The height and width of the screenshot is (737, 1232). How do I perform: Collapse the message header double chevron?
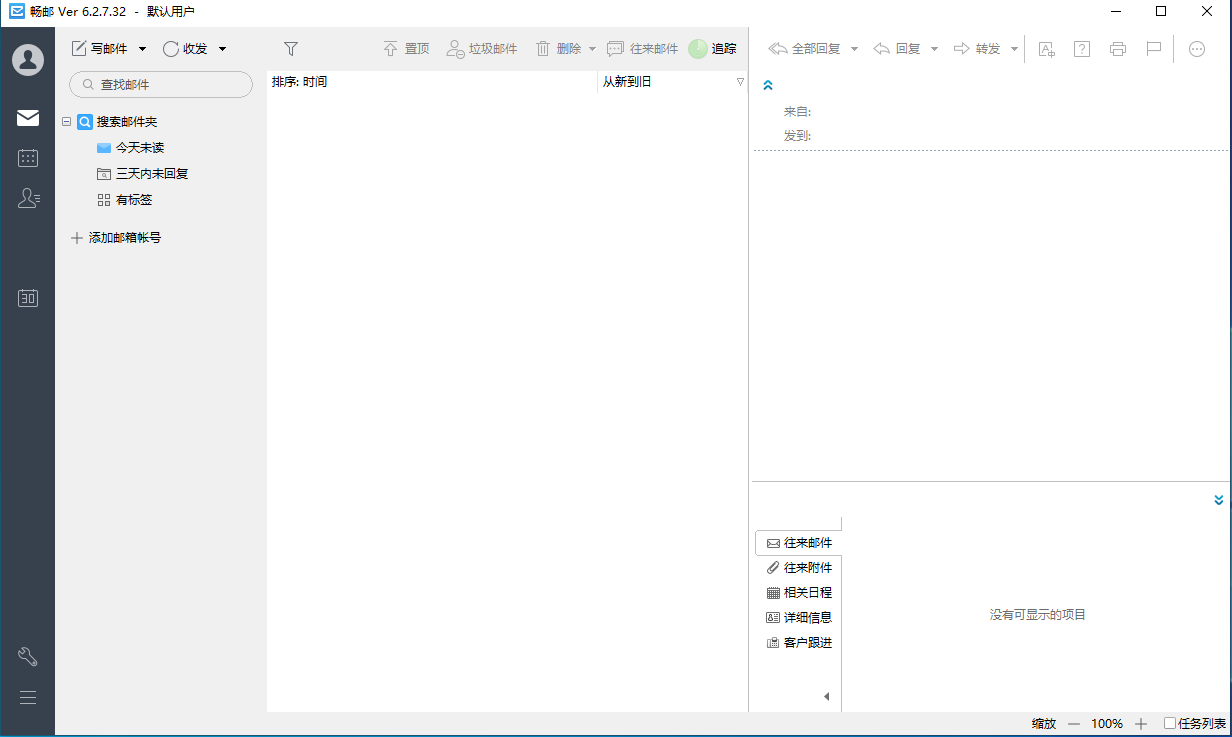pos(768,86)
